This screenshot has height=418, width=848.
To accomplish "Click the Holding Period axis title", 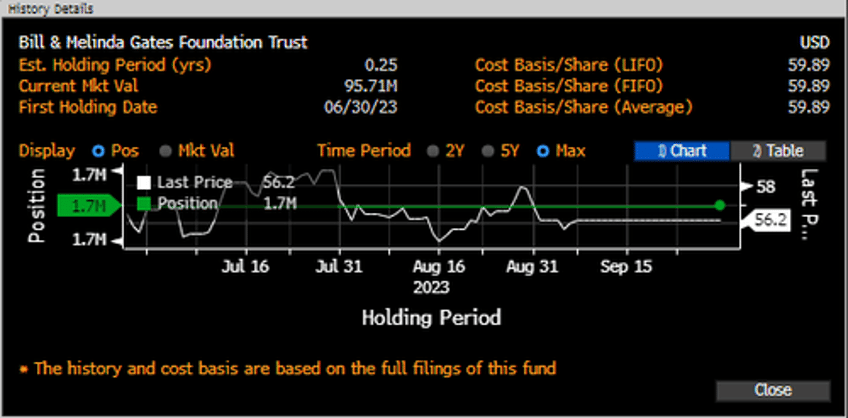I will pyautogui.click(x=432, y=317).
